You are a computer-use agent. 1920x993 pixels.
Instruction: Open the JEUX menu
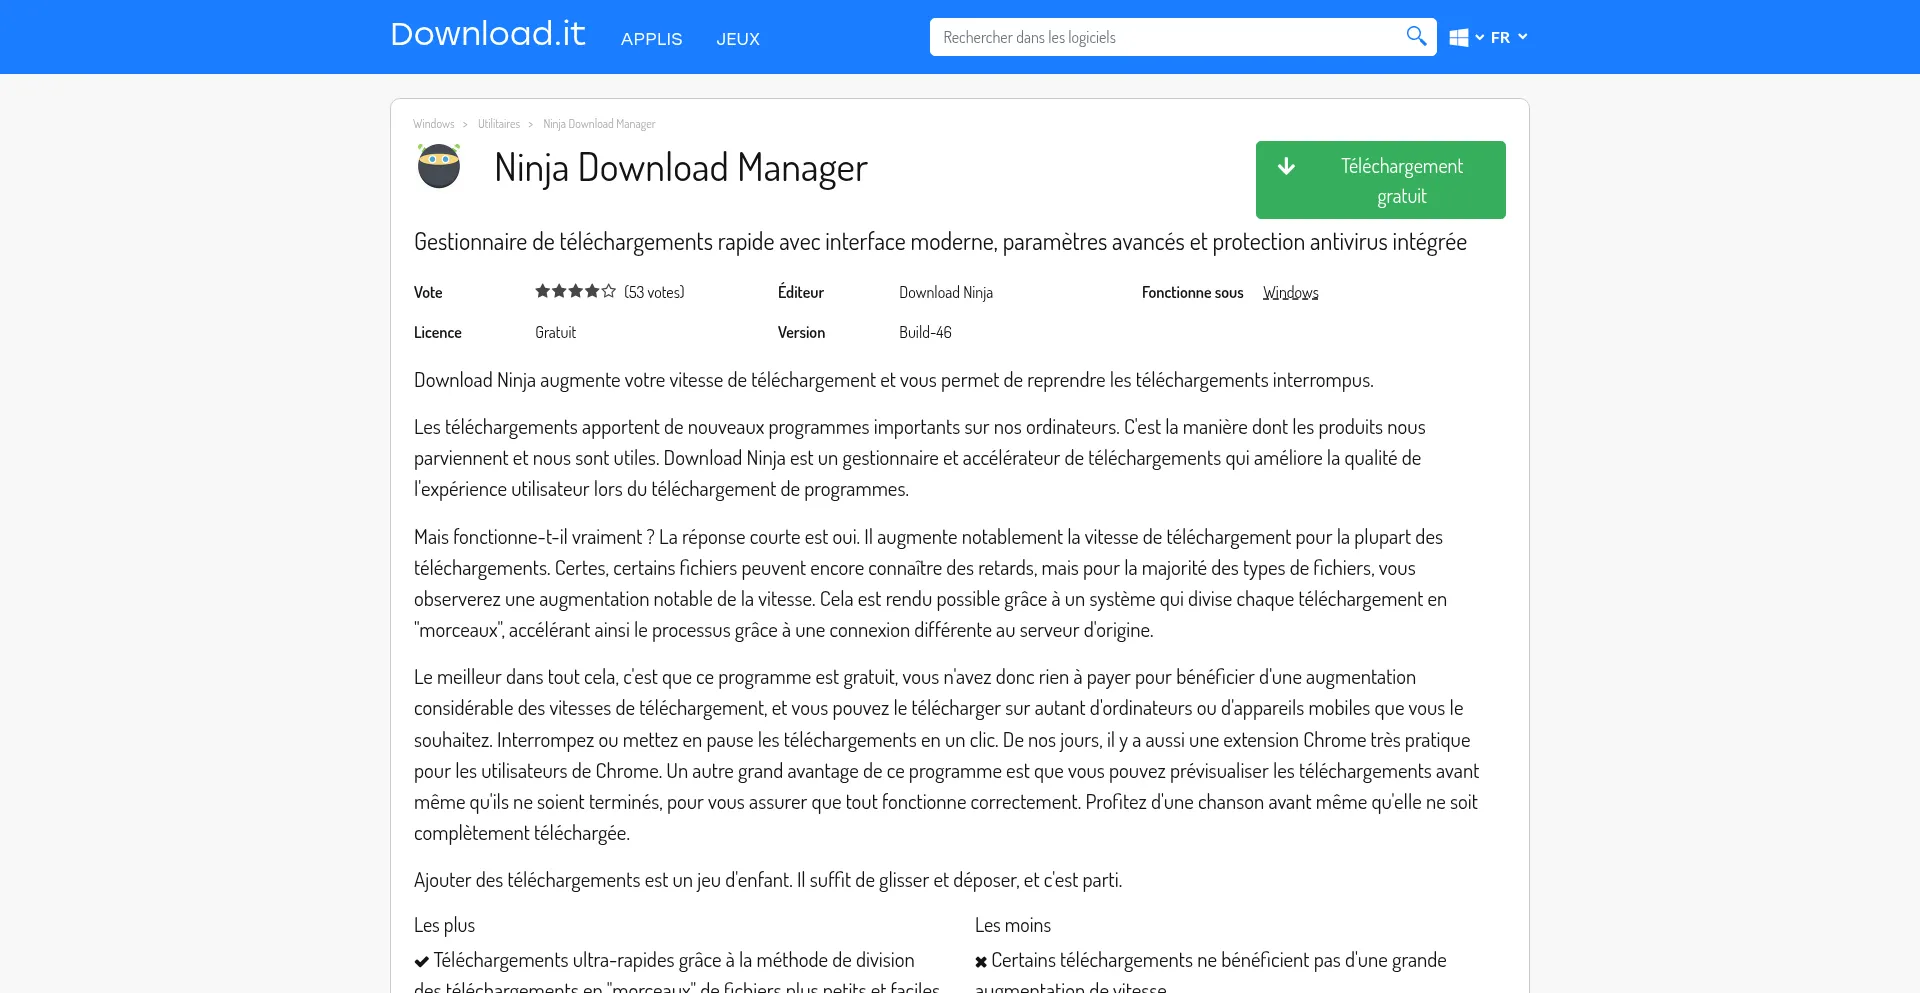pos(738,39)
